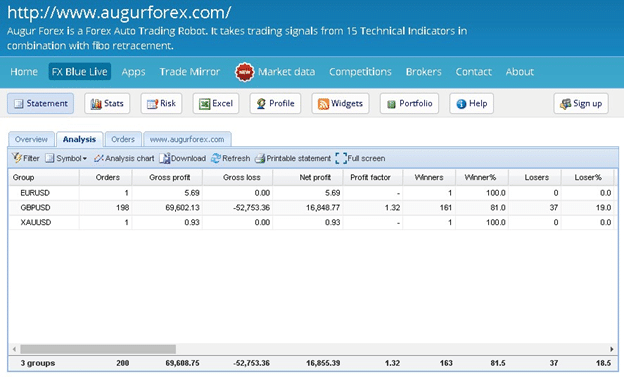
Task: Click the total net profit 16,855.39
Action: [x=323, y=363]
